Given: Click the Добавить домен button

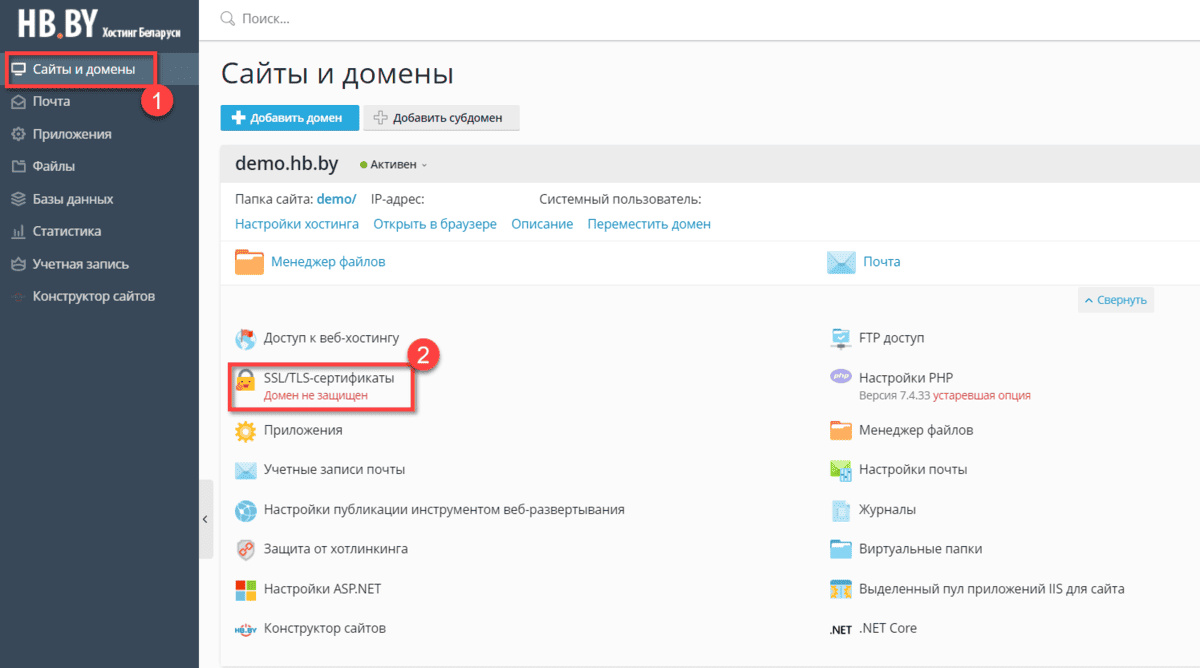Looking at the screenshot, I should tap(289, 117).
